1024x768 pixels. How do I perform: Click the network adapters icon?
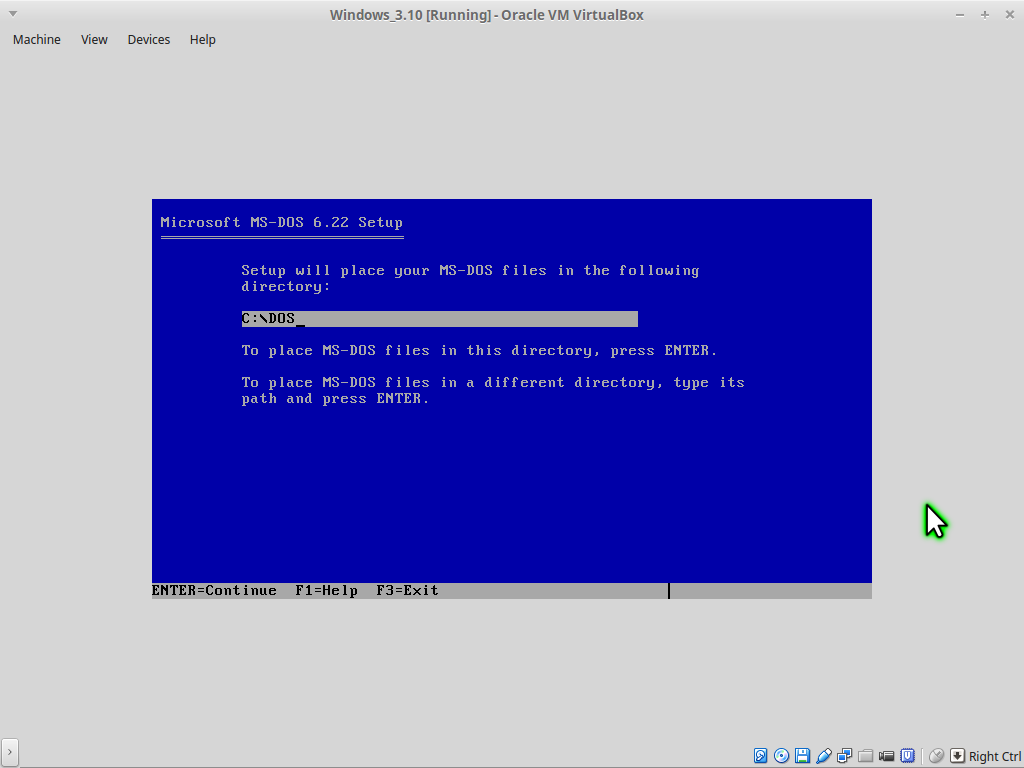845,756
